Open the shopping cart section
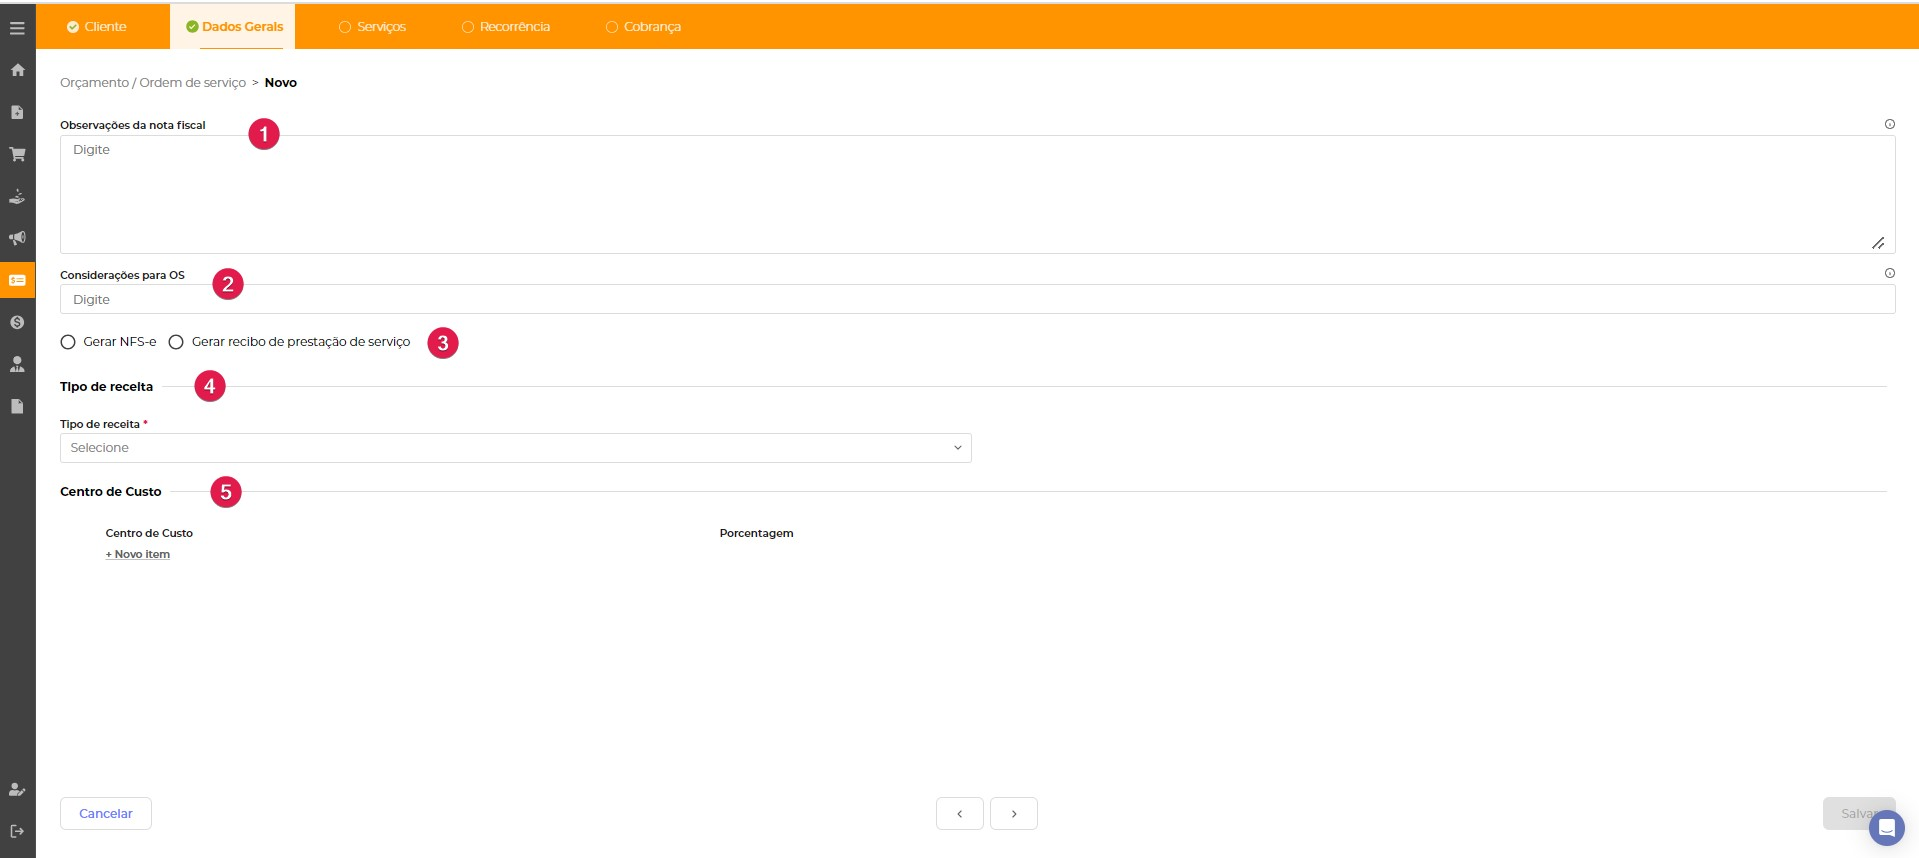The image size is (1919, 858). click(17, 154)
